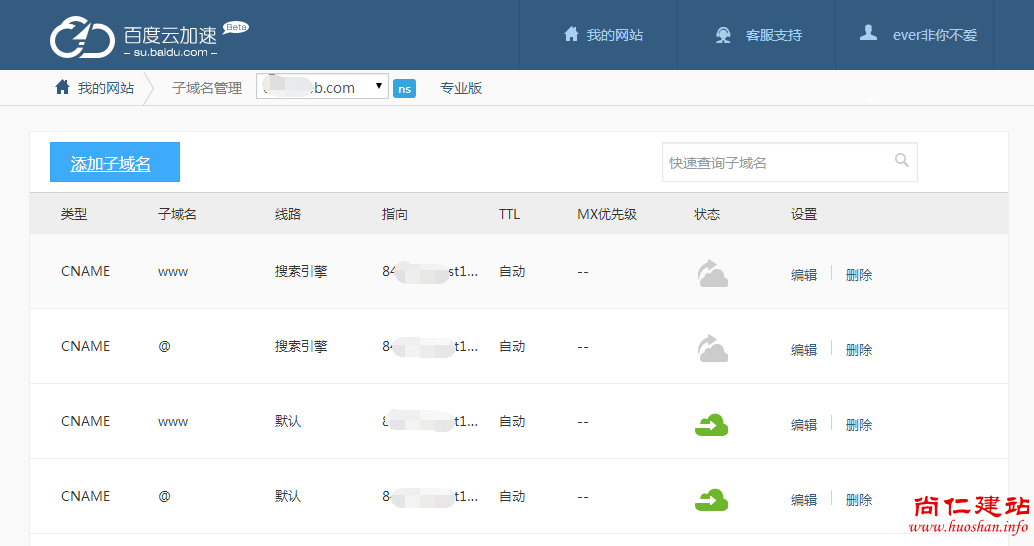Open 我的网站 in top navigation
The image size is (1034, 546).
(603, 35)
